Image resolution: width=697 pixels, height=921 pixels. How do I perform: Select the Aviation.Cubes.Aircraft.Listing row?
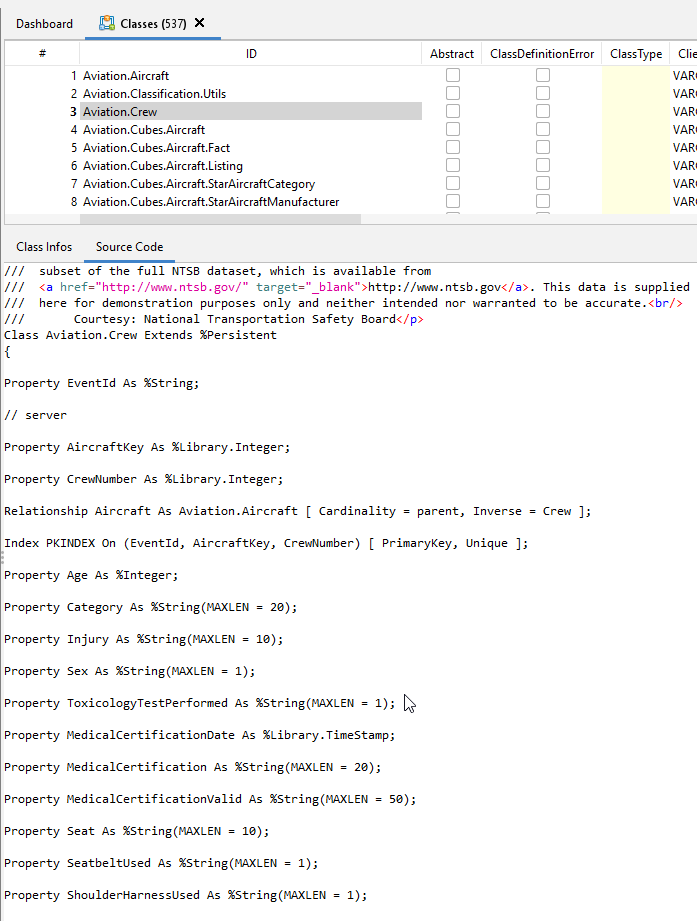point(163,166)
